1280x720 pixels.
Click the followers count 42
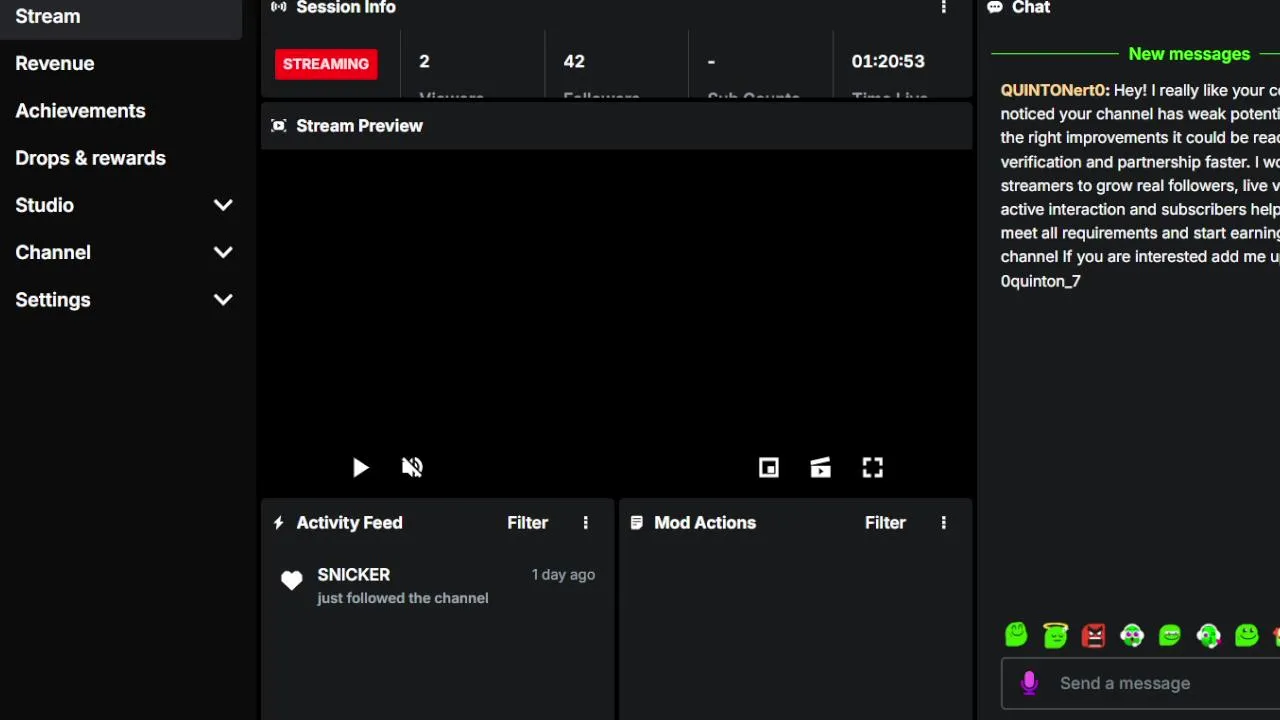(x=574, y=62)
